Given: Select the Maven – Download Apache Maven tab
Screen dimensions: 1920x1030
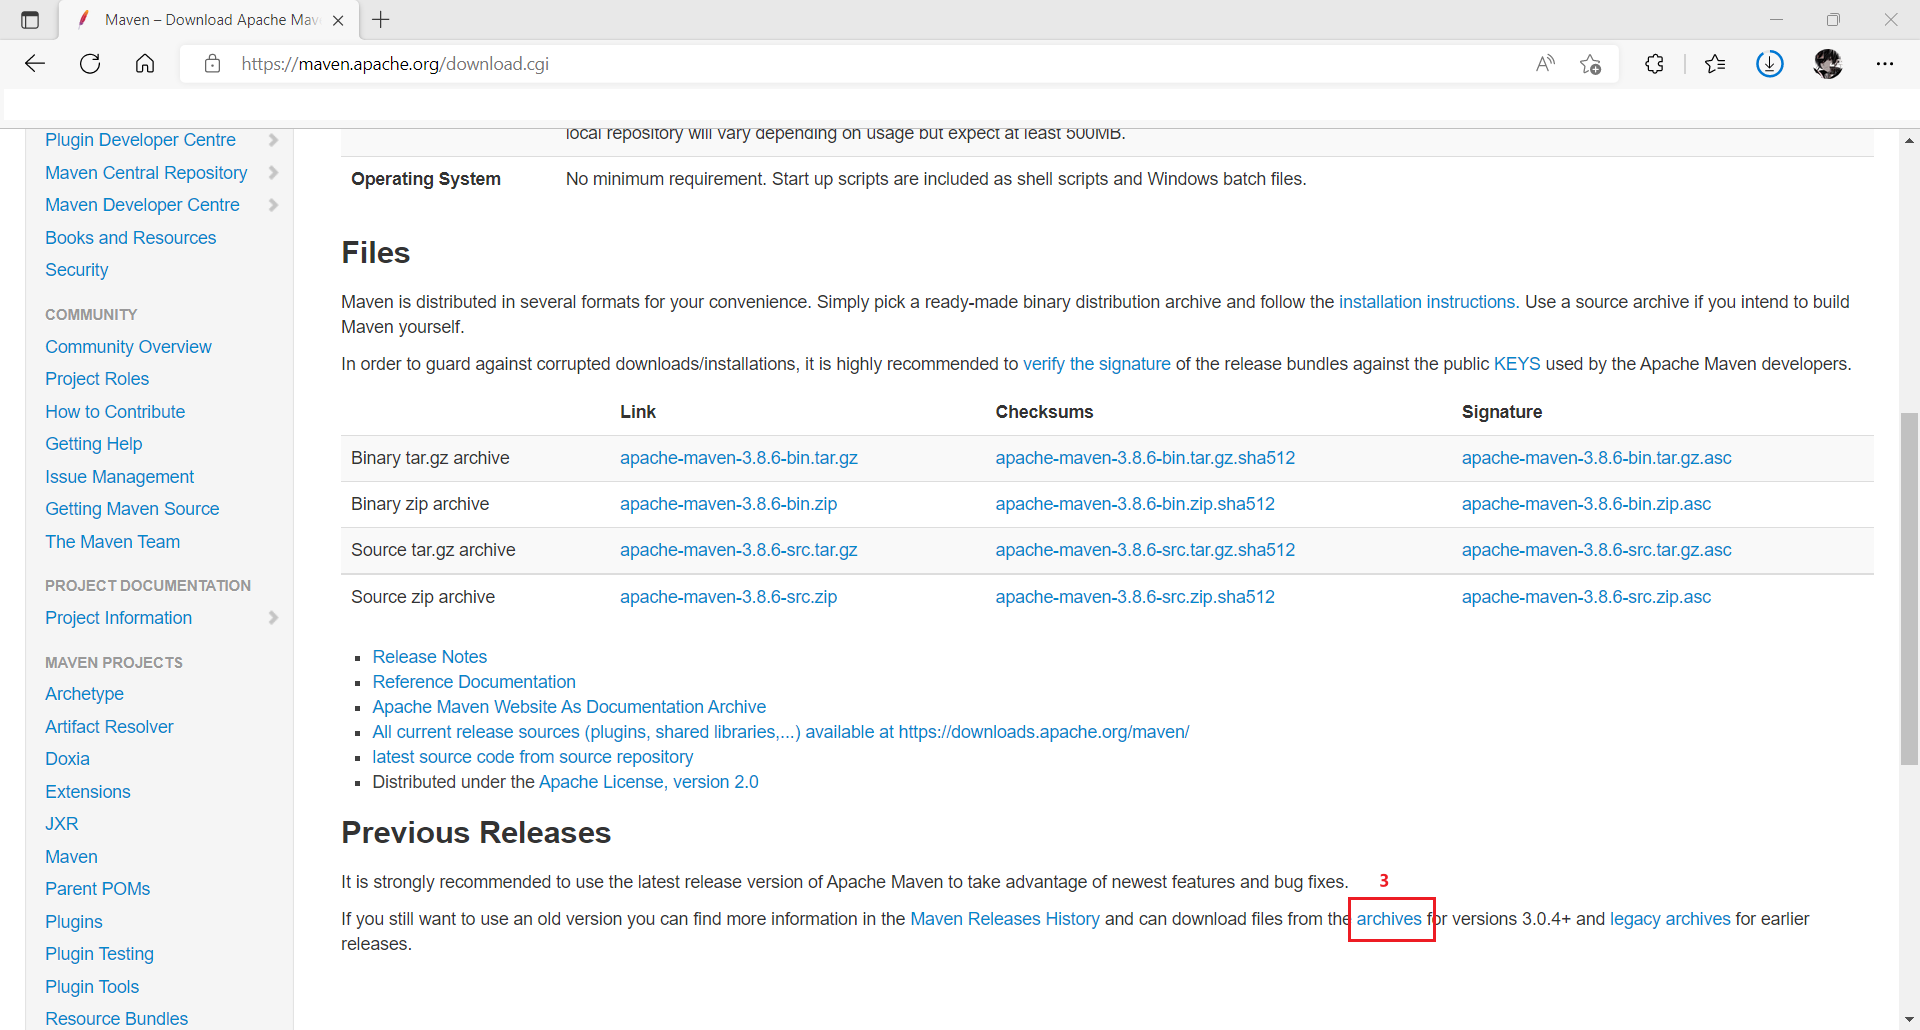Looking at the screenshot, I should pos(208,20).
